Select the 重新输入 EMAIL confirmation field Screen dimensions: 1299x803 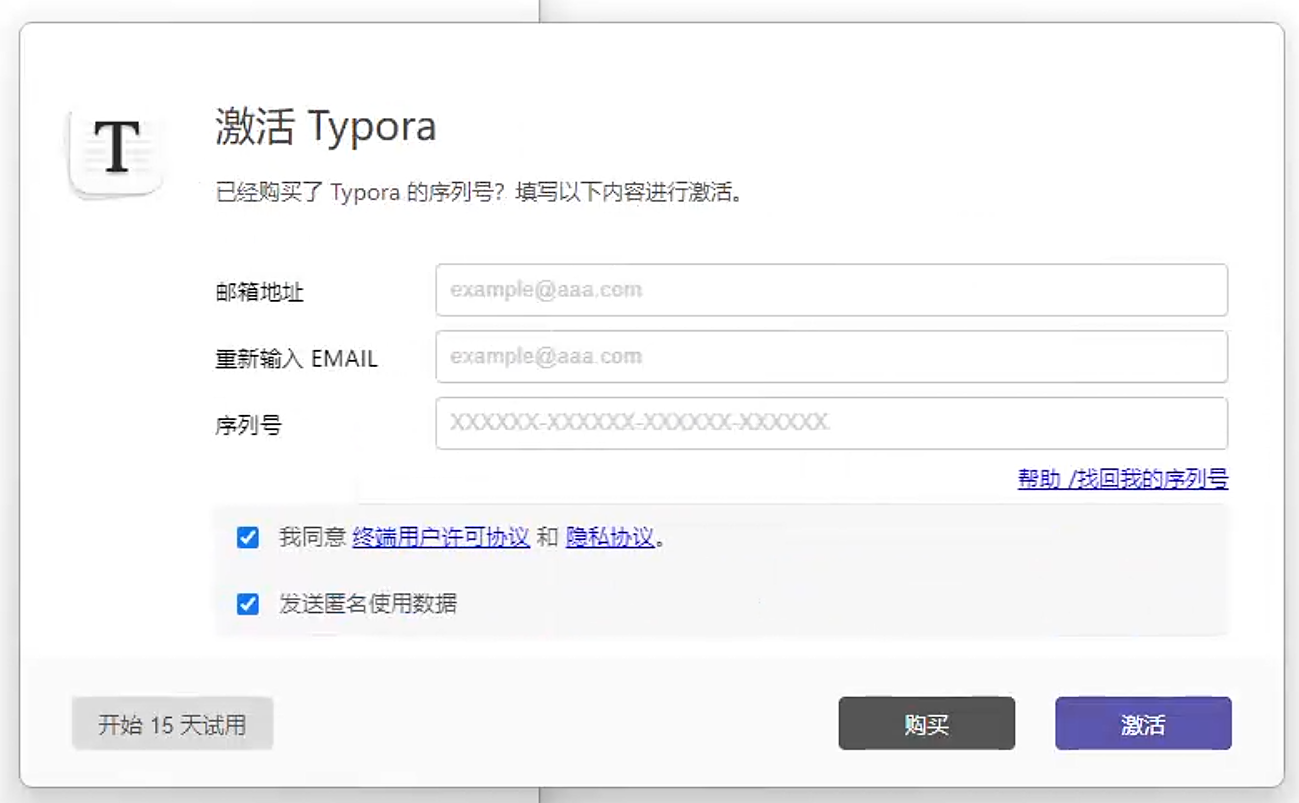(832, 356)
